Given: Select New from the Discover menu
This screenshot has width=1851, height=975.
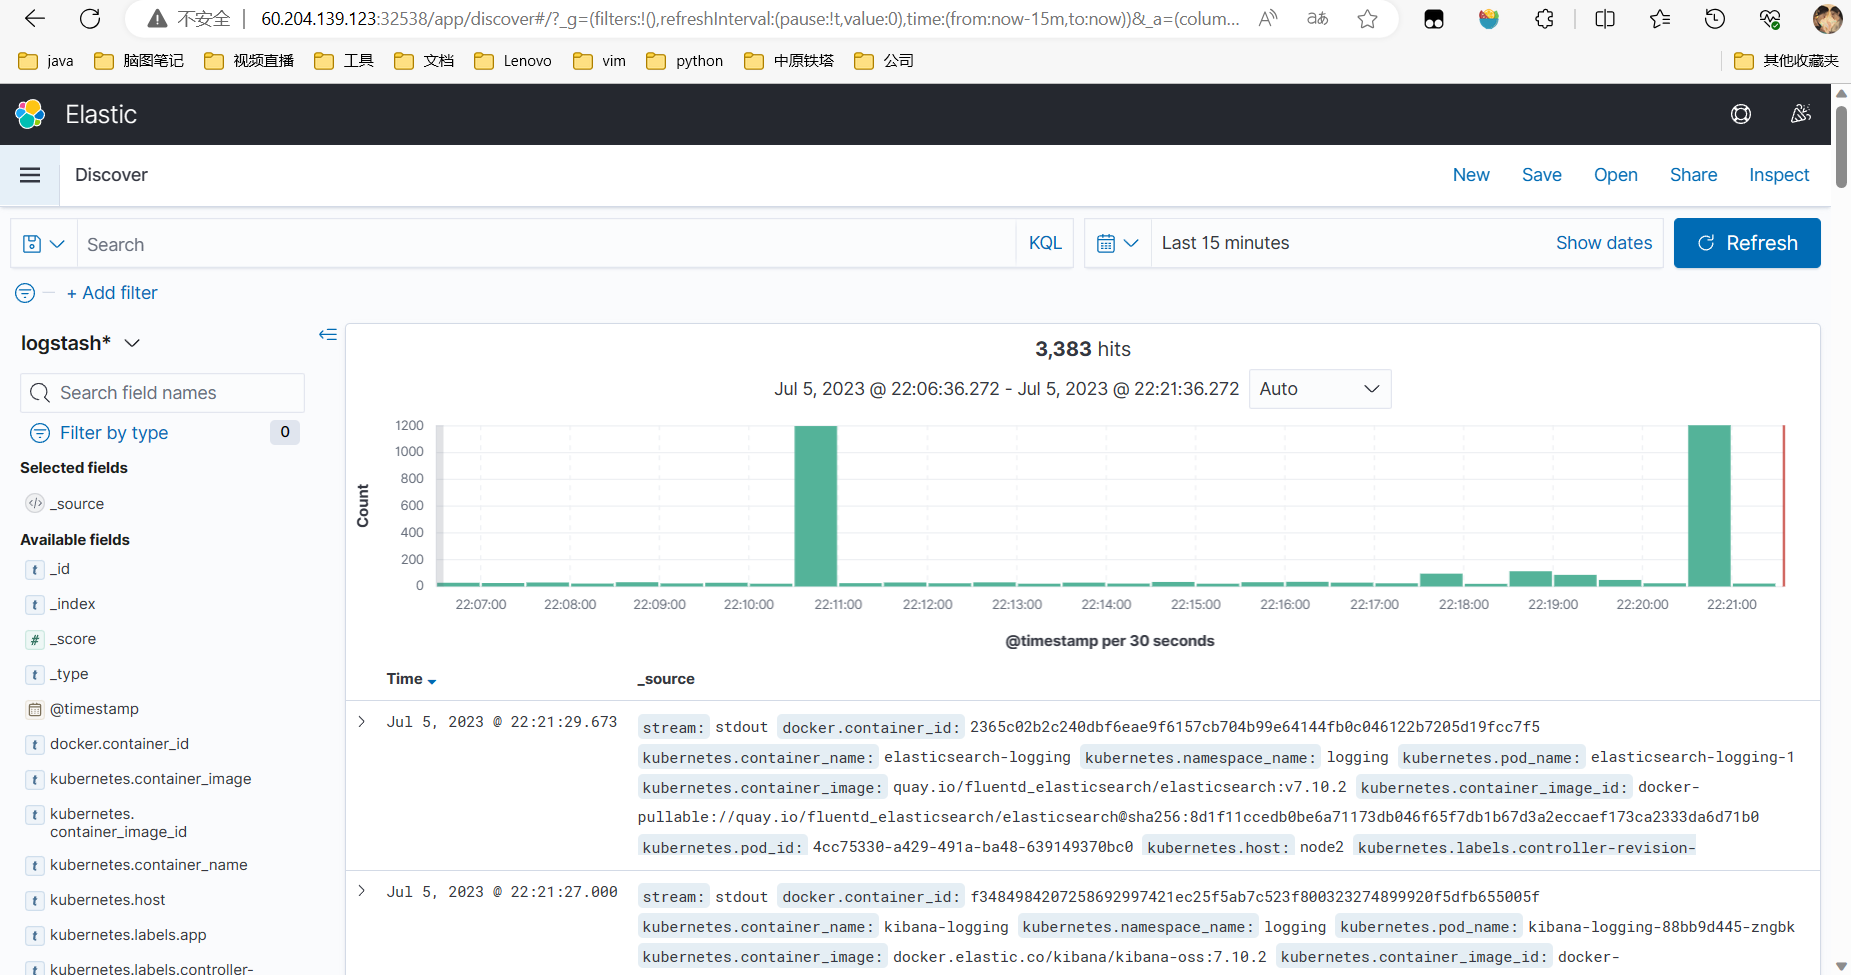Looking at the screenshot, I should pos(1470,174).
